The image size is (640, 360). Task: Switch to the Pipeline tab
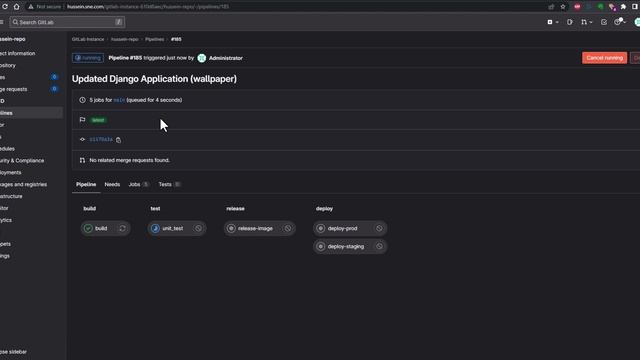[x=86, y=184]
